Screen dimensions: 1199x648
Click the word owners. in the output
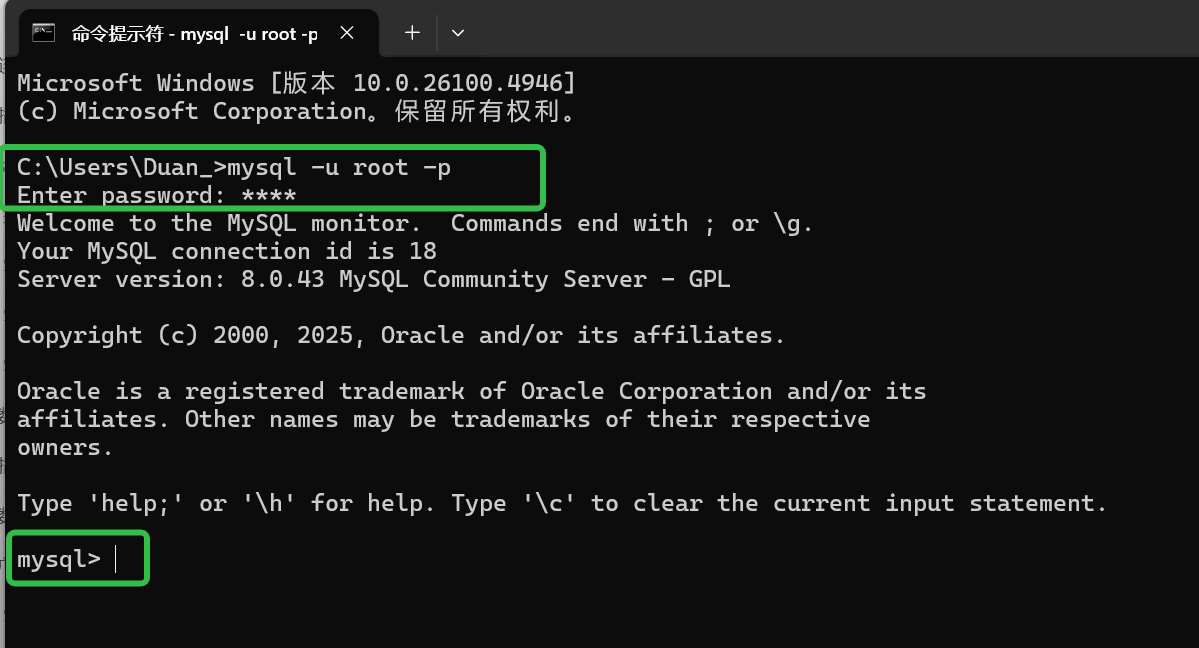[x=65, y=447]
